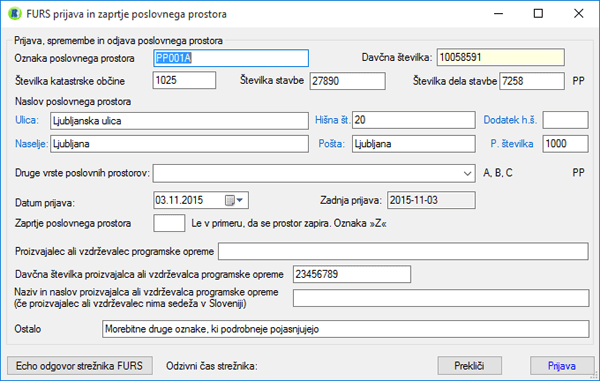Click the Prekliči button

click(x=470, y=366)
